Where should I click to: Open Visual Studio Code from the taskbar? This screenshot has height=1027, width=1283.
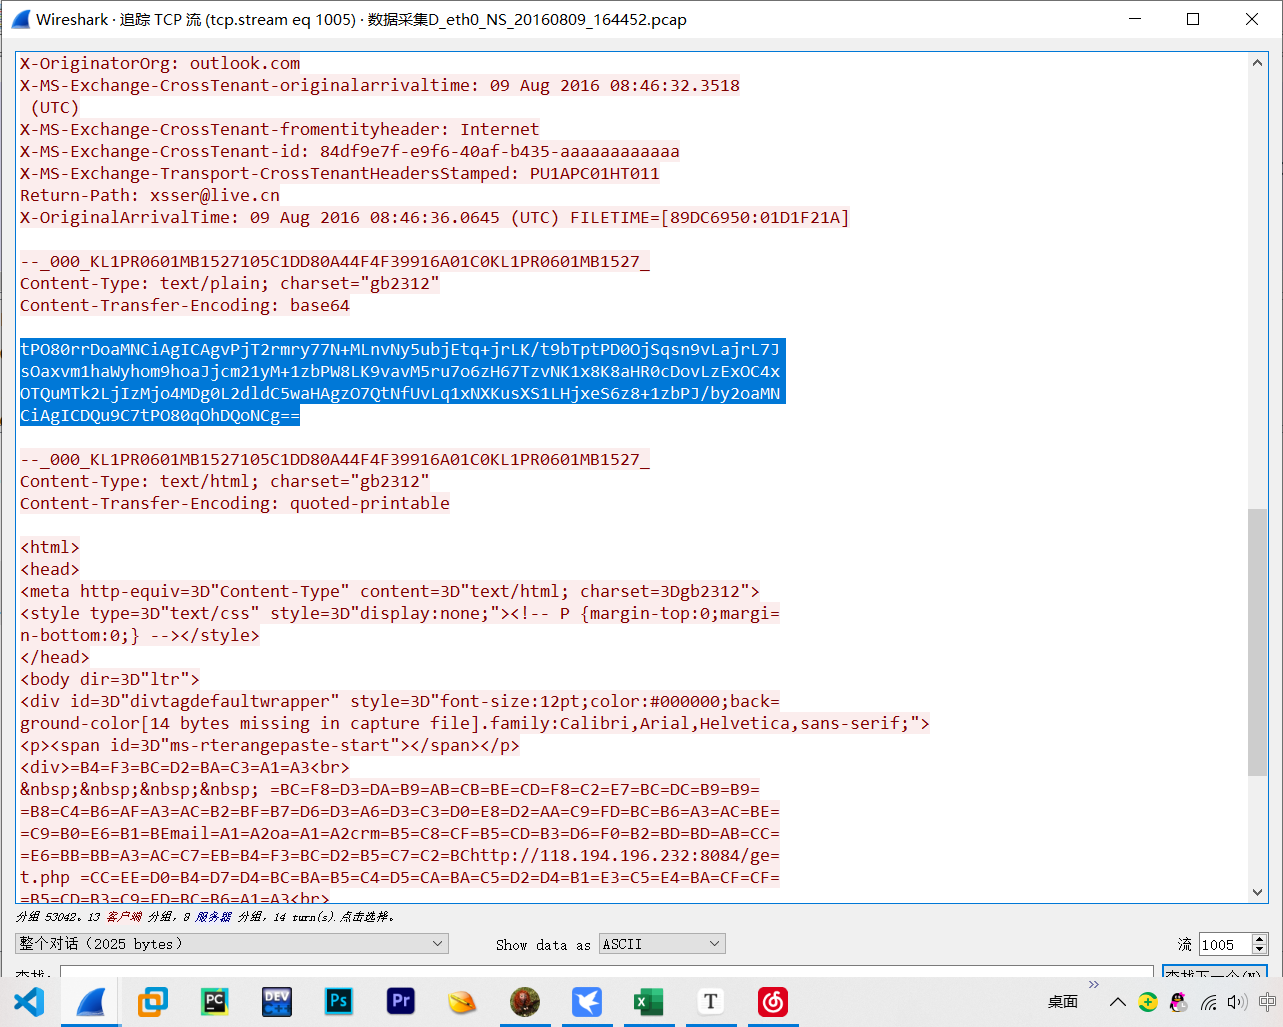(x=29, y=1001)
